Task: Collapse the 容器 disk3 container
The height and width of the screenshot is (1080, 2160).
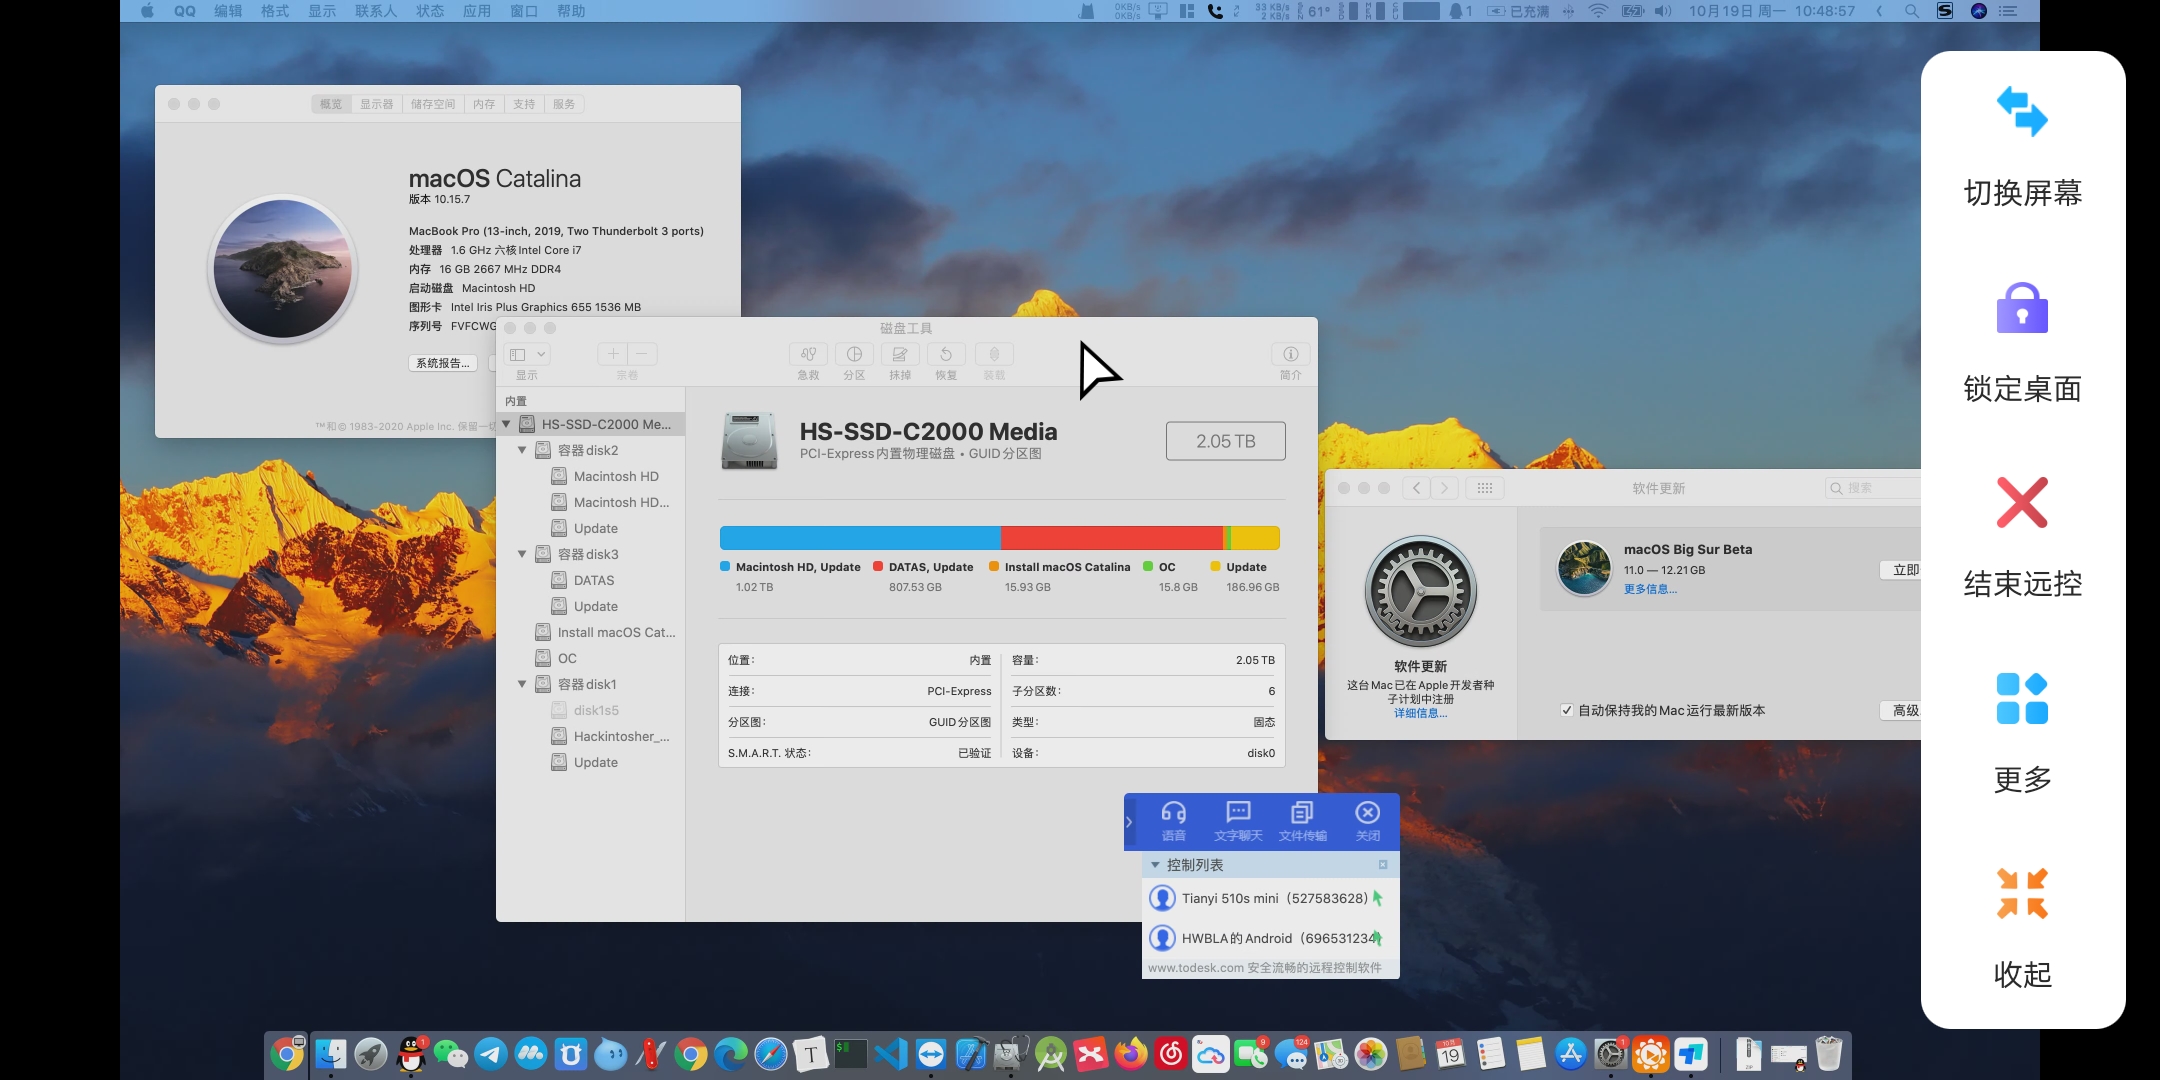Action: point(522,554)
